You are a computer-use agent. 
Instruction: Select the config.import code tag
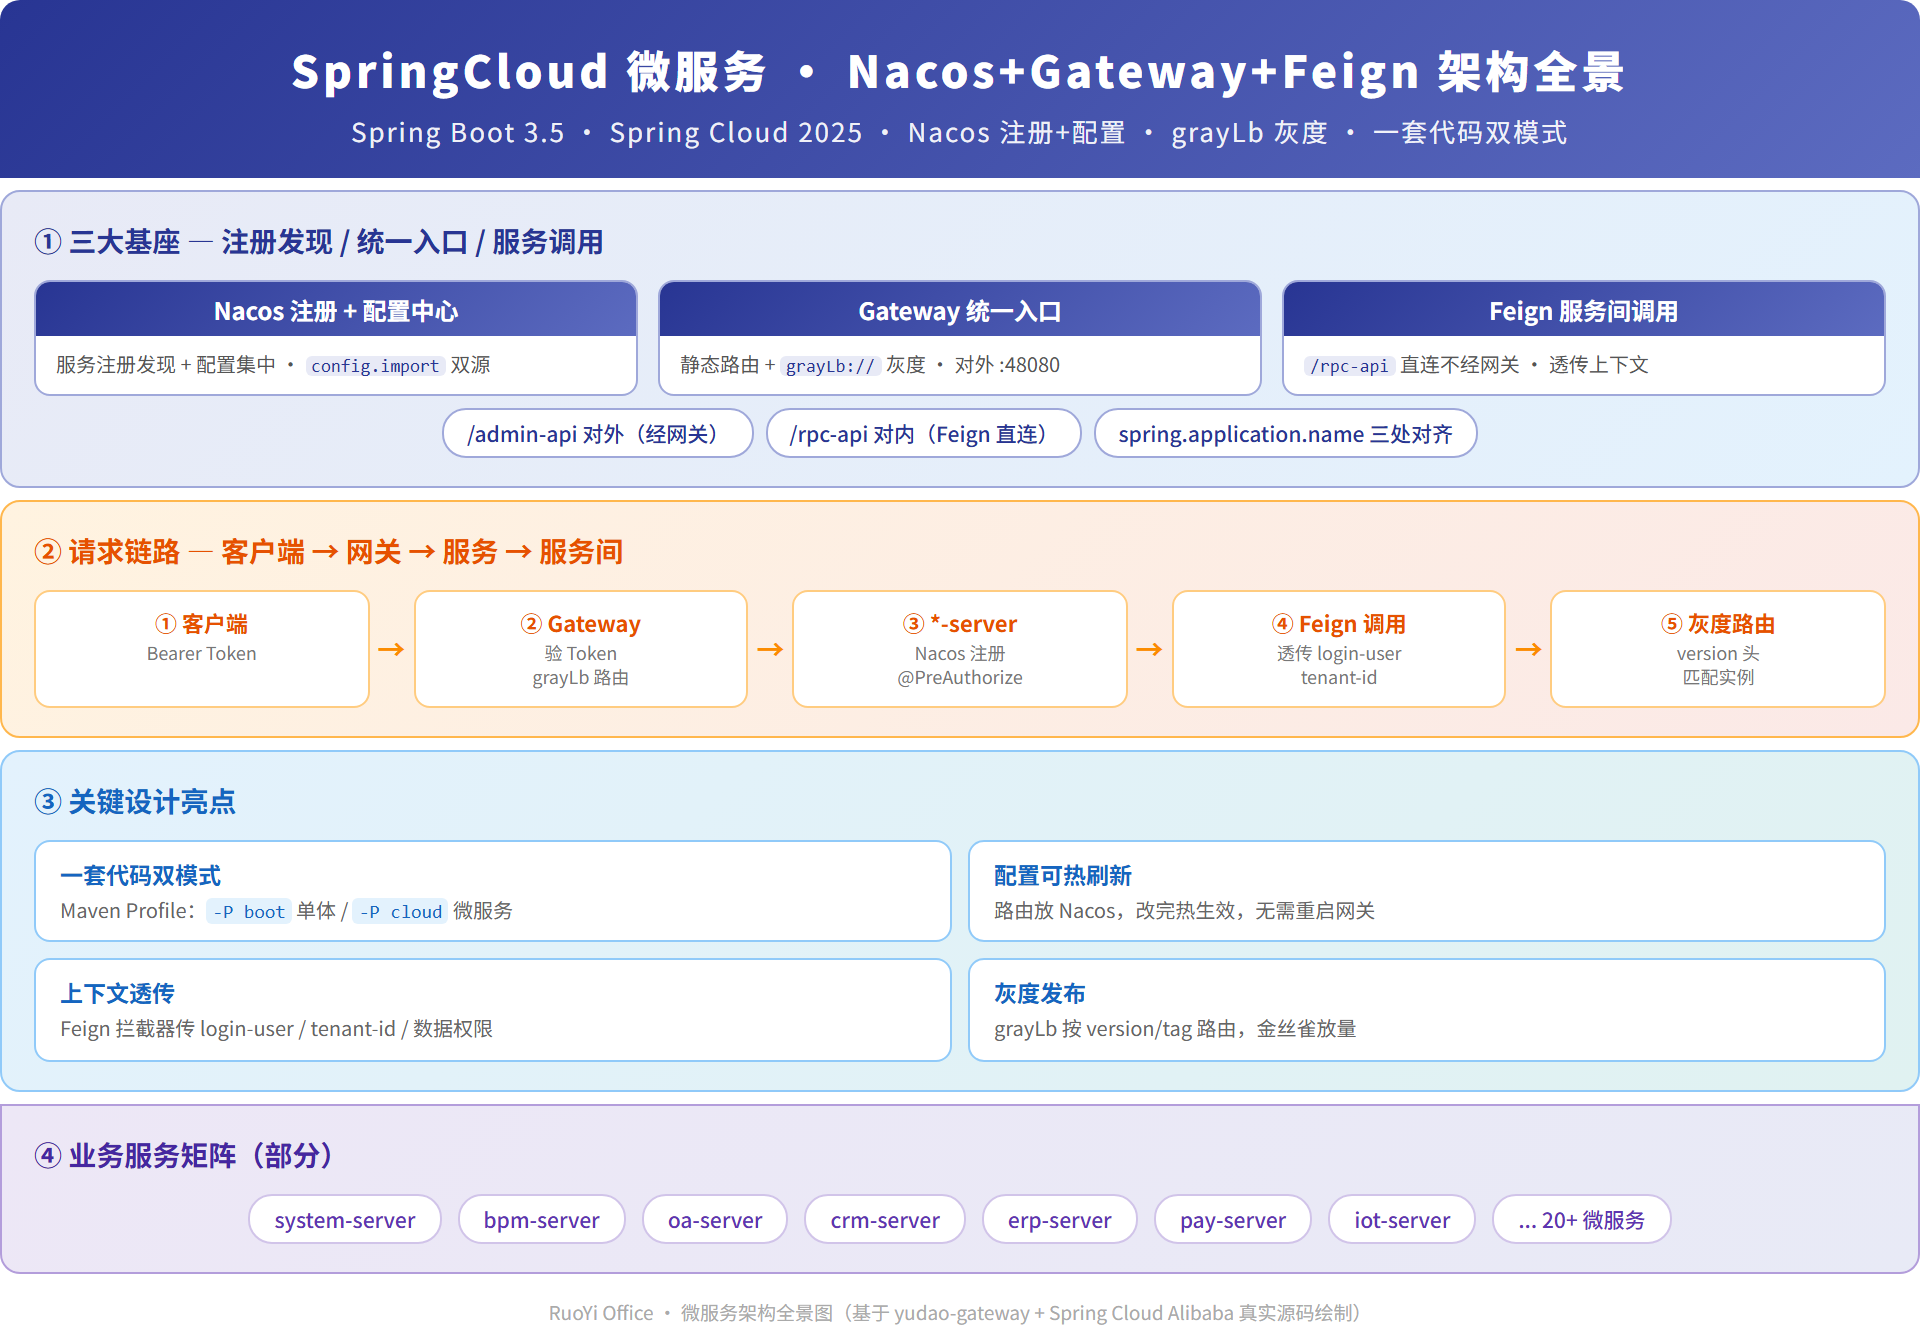375,366
